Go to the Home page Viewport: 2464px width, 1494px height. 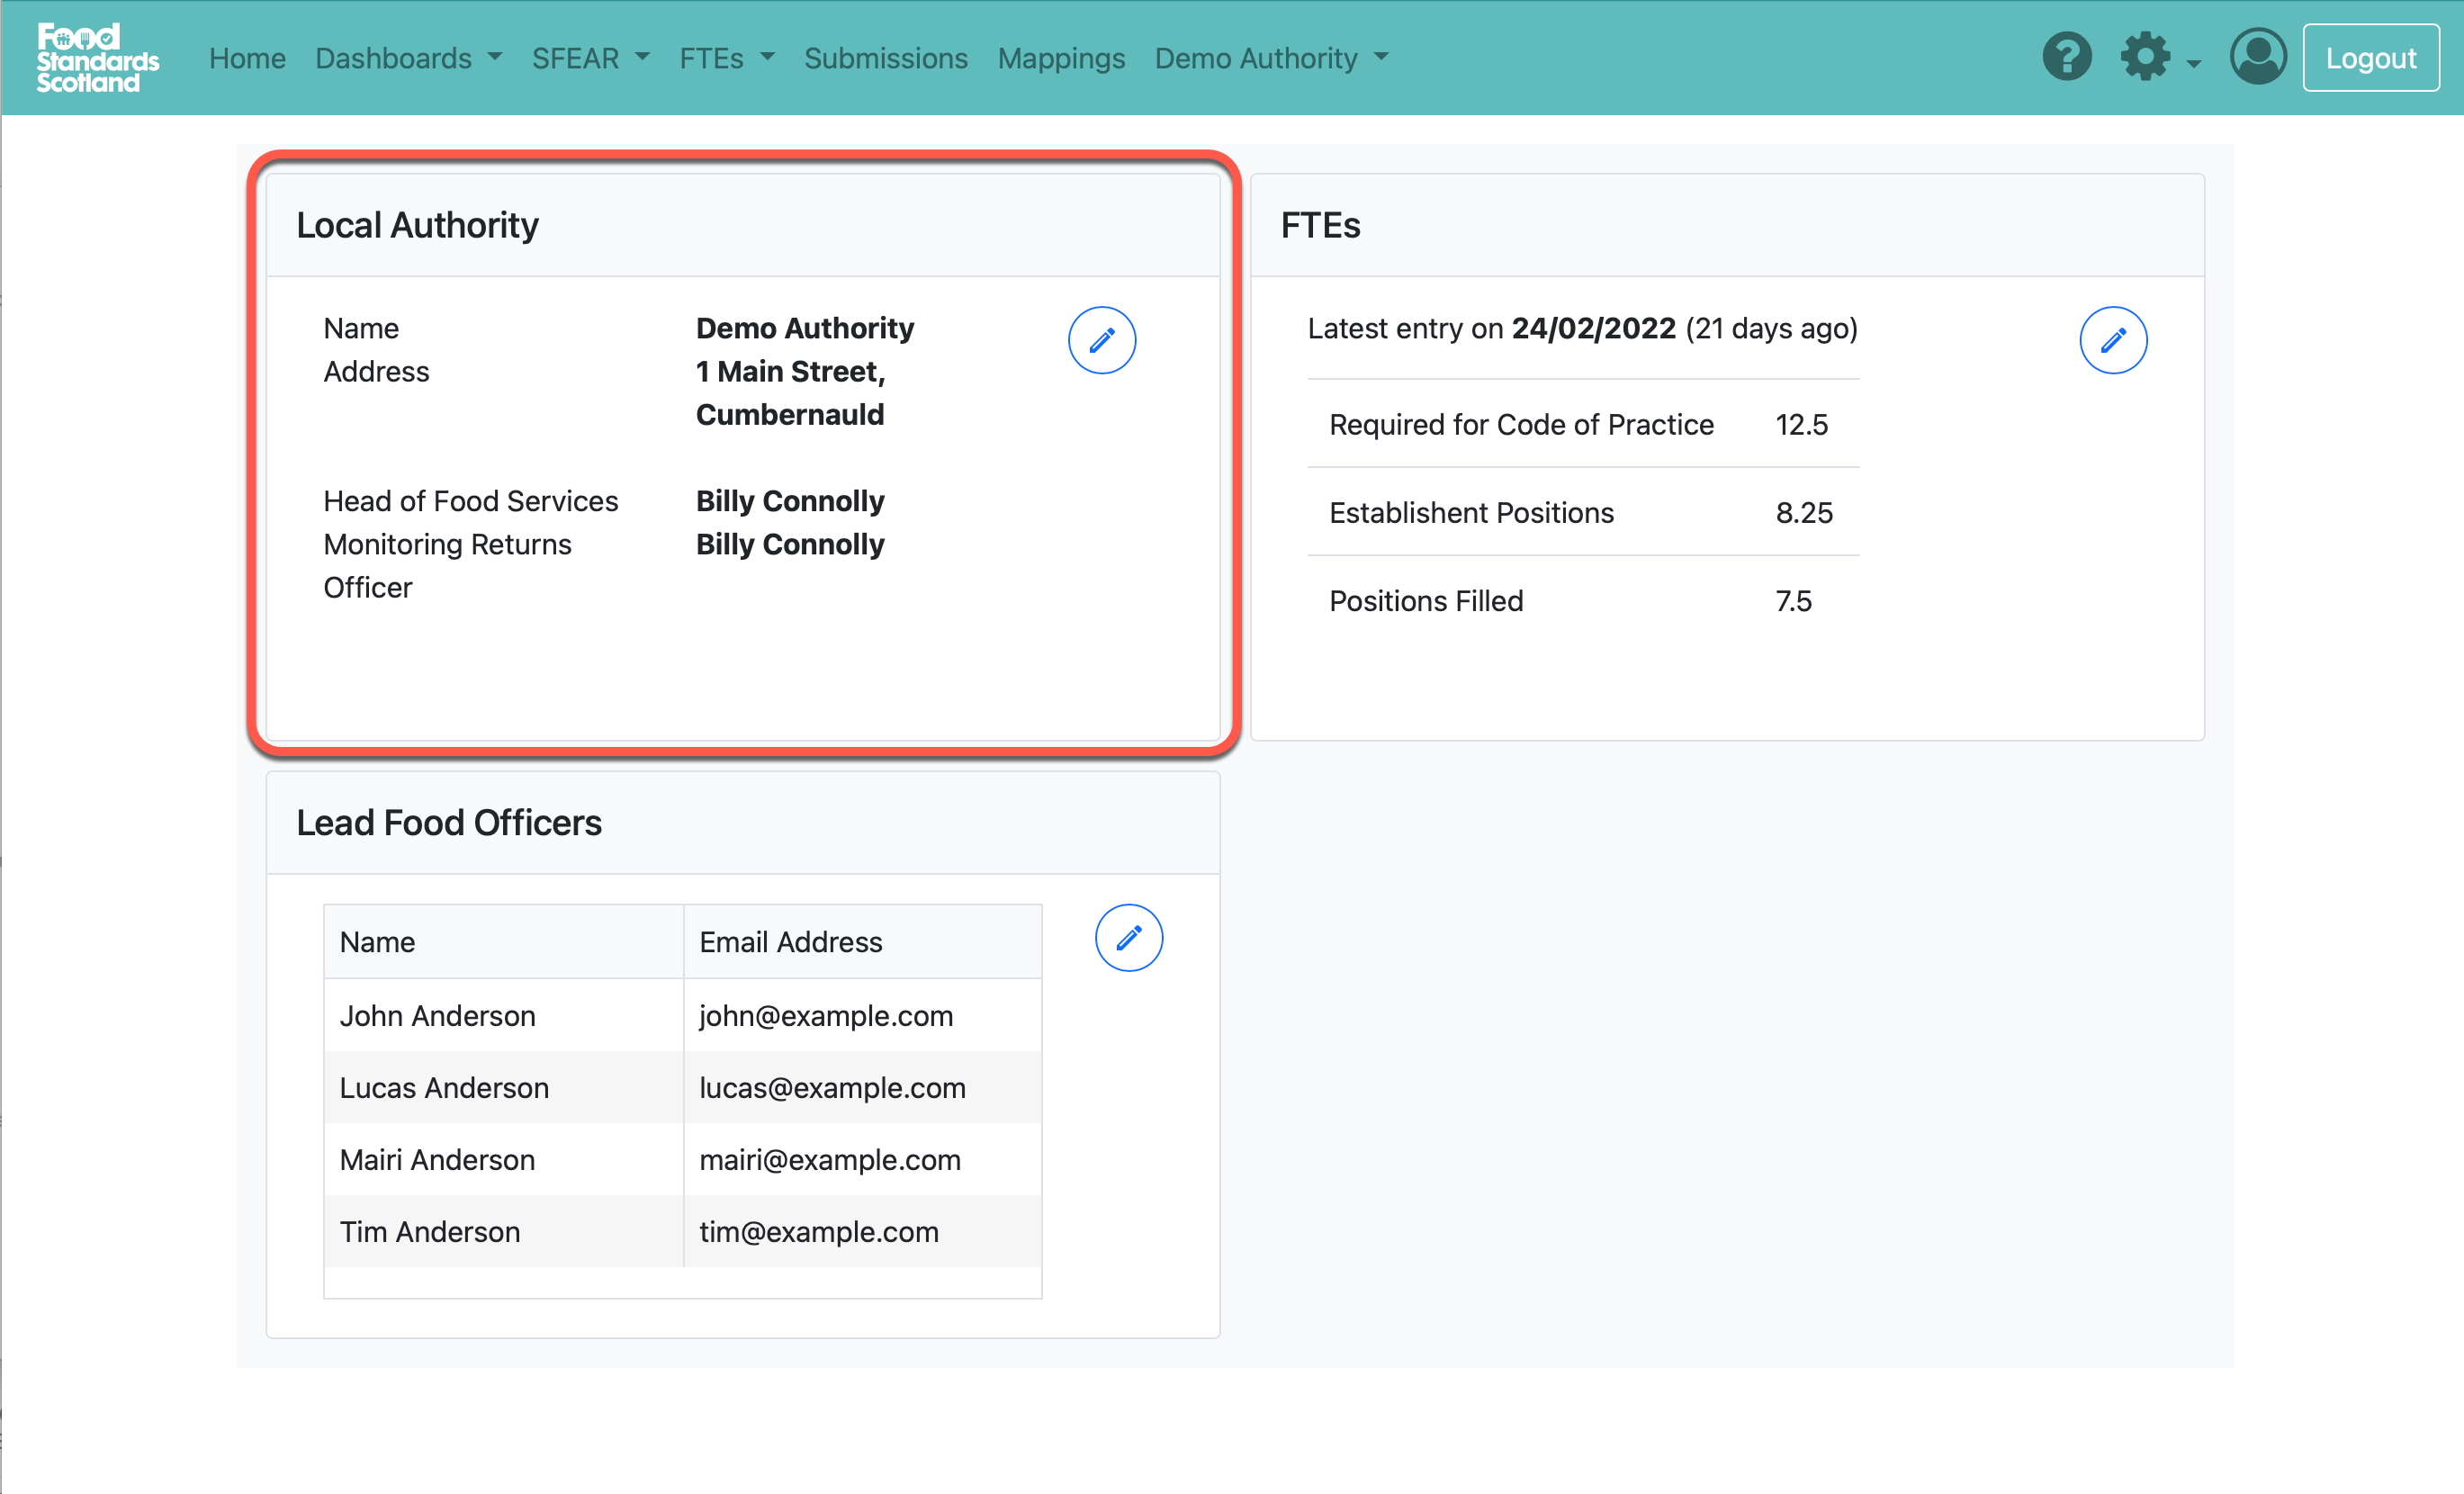point(247,58)
